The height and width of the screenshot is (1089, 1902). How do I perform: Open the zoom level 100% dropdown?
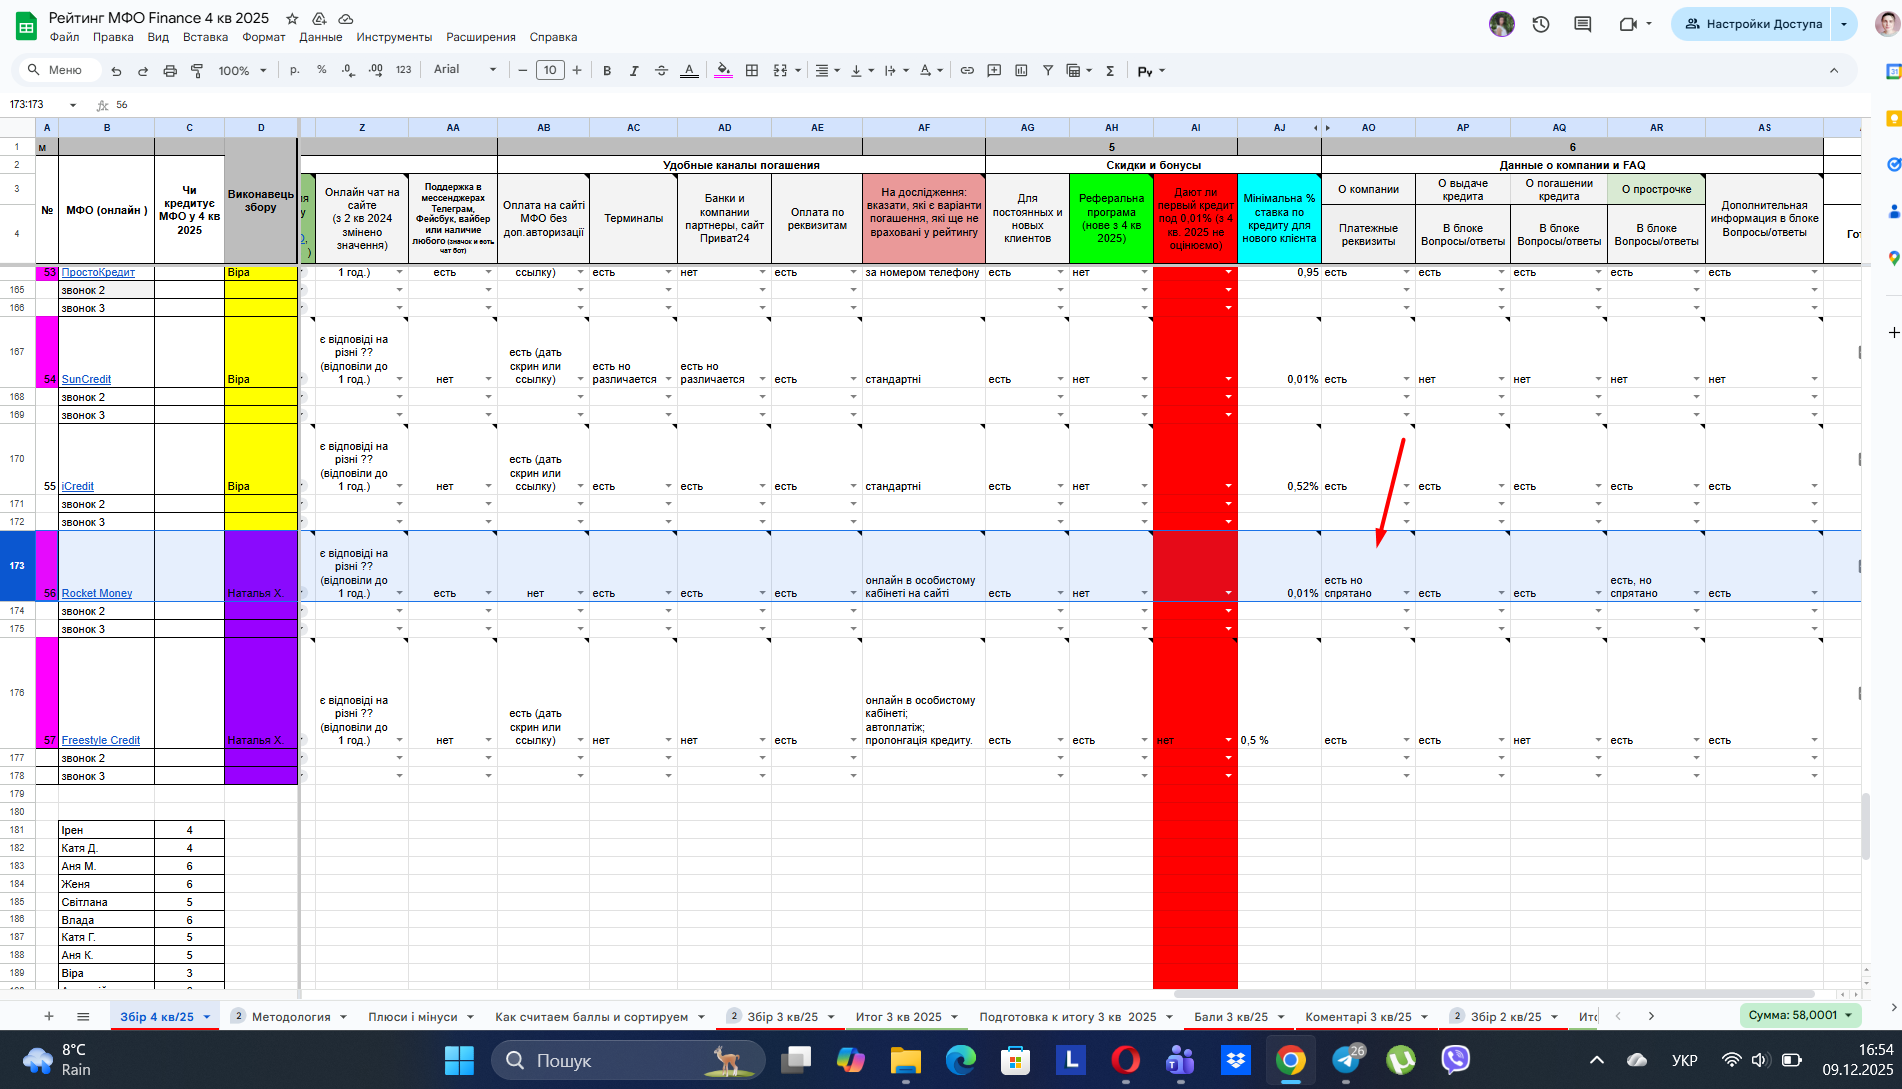point(243,71)
